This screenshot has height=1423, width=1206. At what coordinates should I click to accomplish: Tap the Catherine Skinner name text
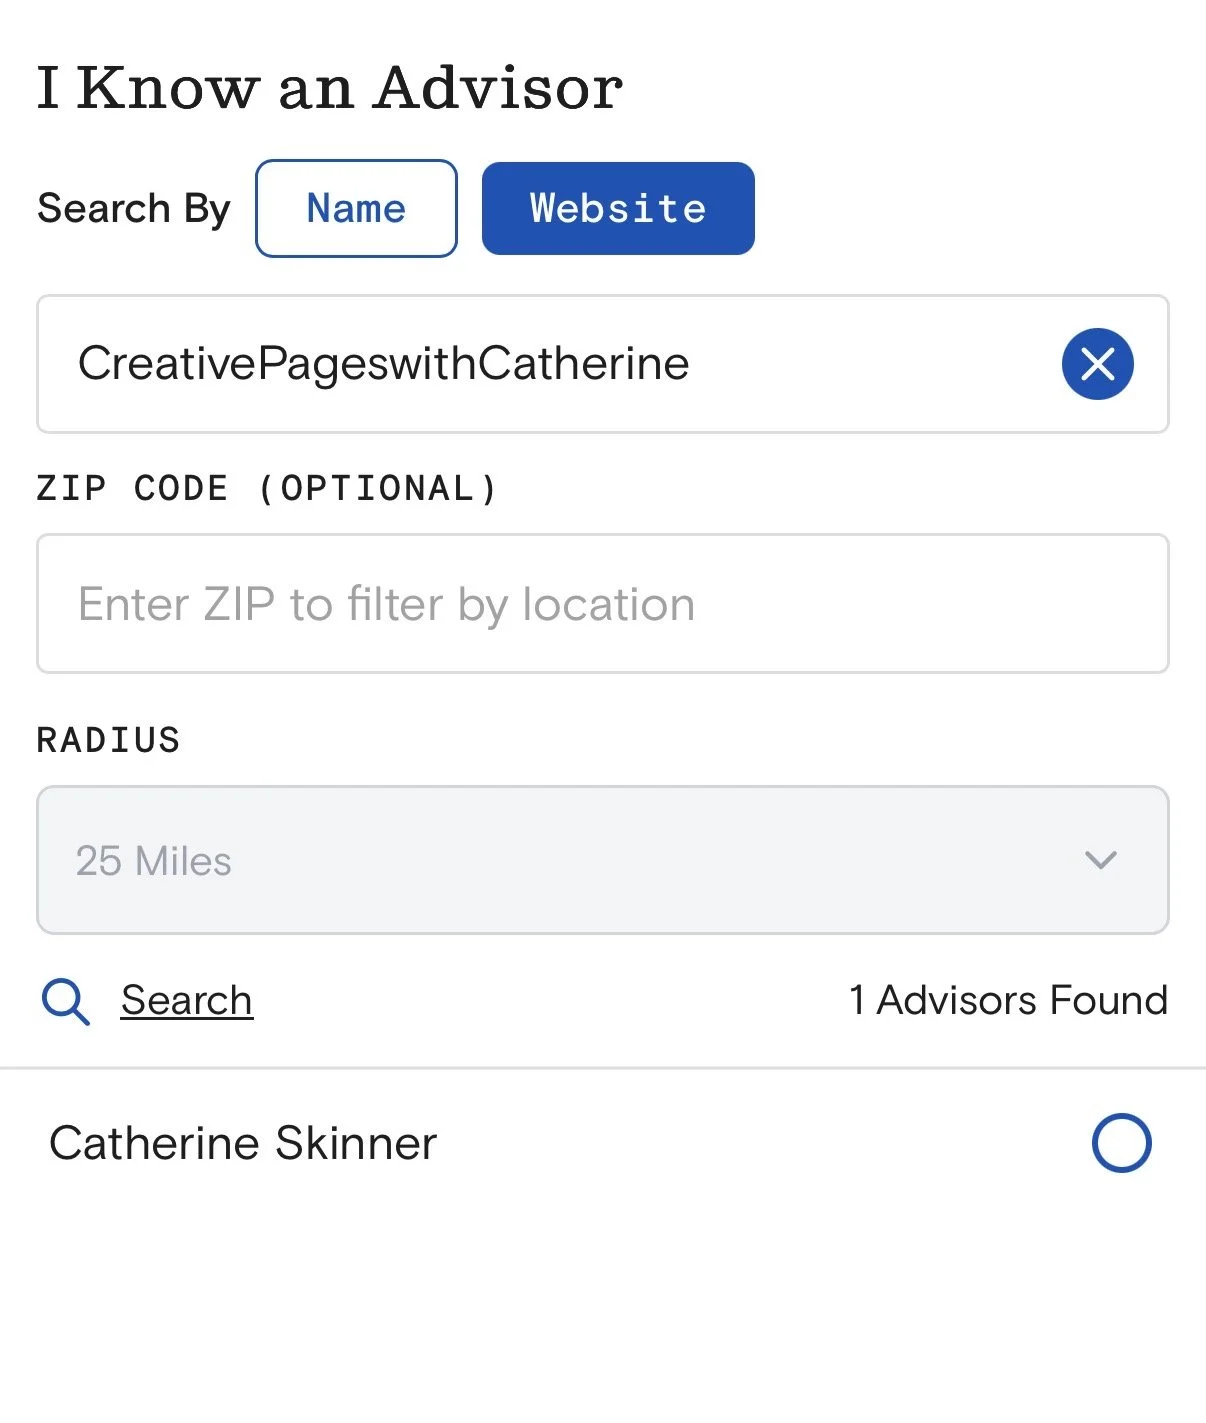pyautogui.click(x=243, y=1143)
